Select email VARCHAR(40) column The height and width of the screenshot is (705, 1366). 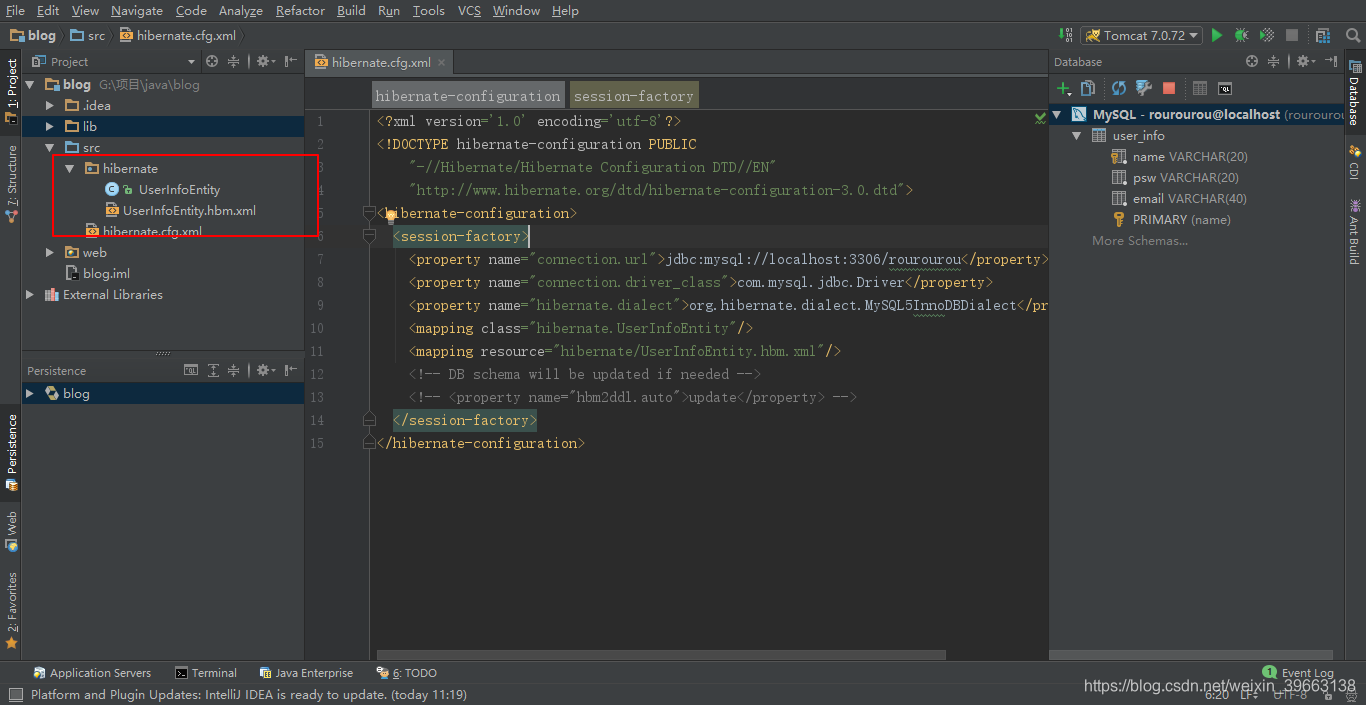pyautogui.click(x=1189, y=199)
